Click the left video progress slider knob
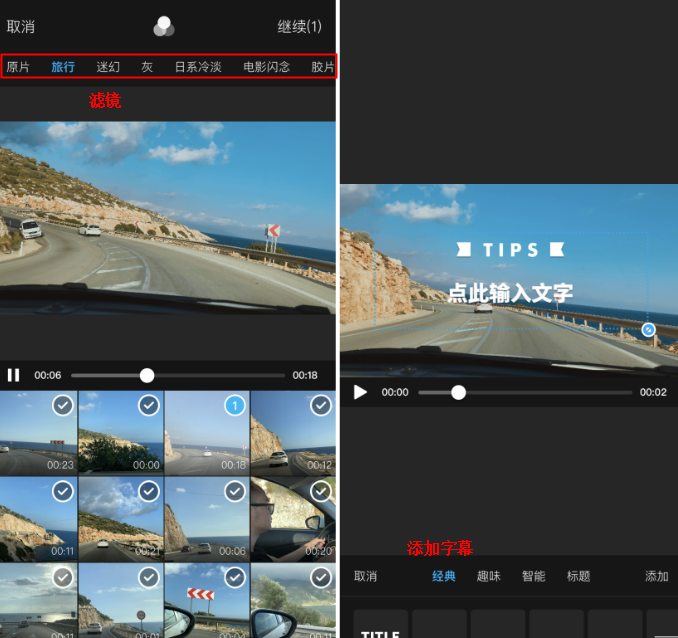This screenshot has width=678, height=638. 147,375
